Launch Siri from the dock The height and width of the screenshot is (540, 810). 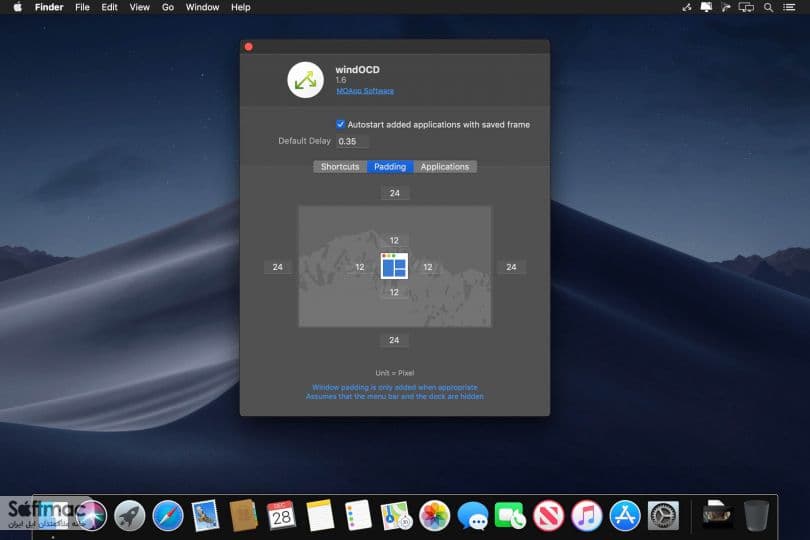[91, 515]
